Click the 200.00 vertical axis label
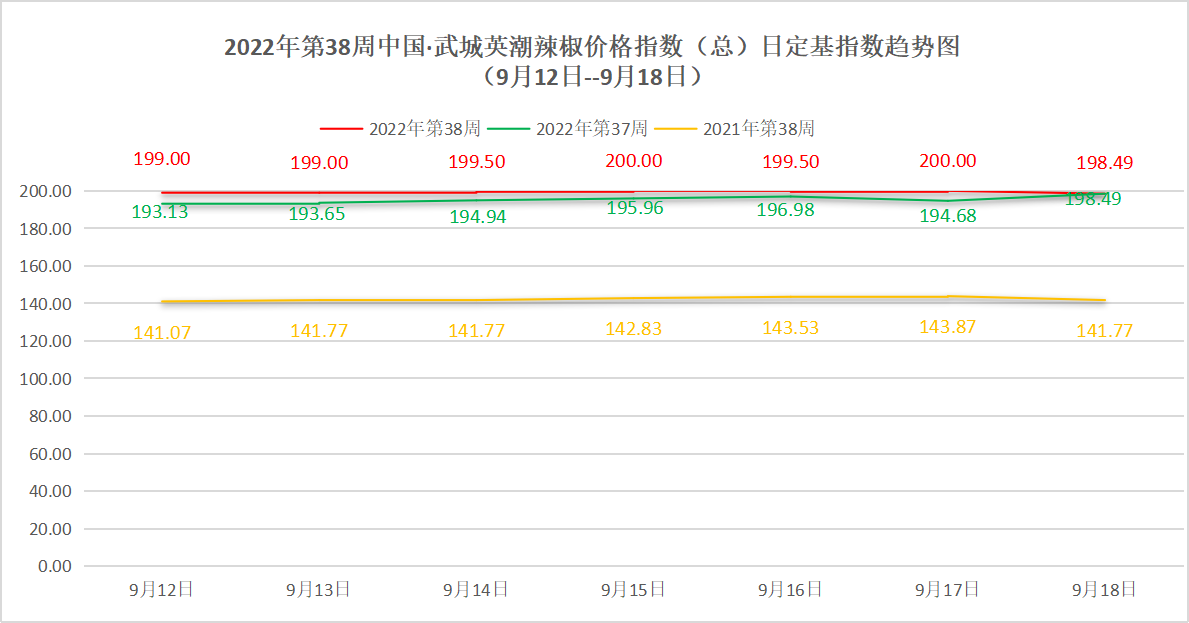 tap(44, 188)
